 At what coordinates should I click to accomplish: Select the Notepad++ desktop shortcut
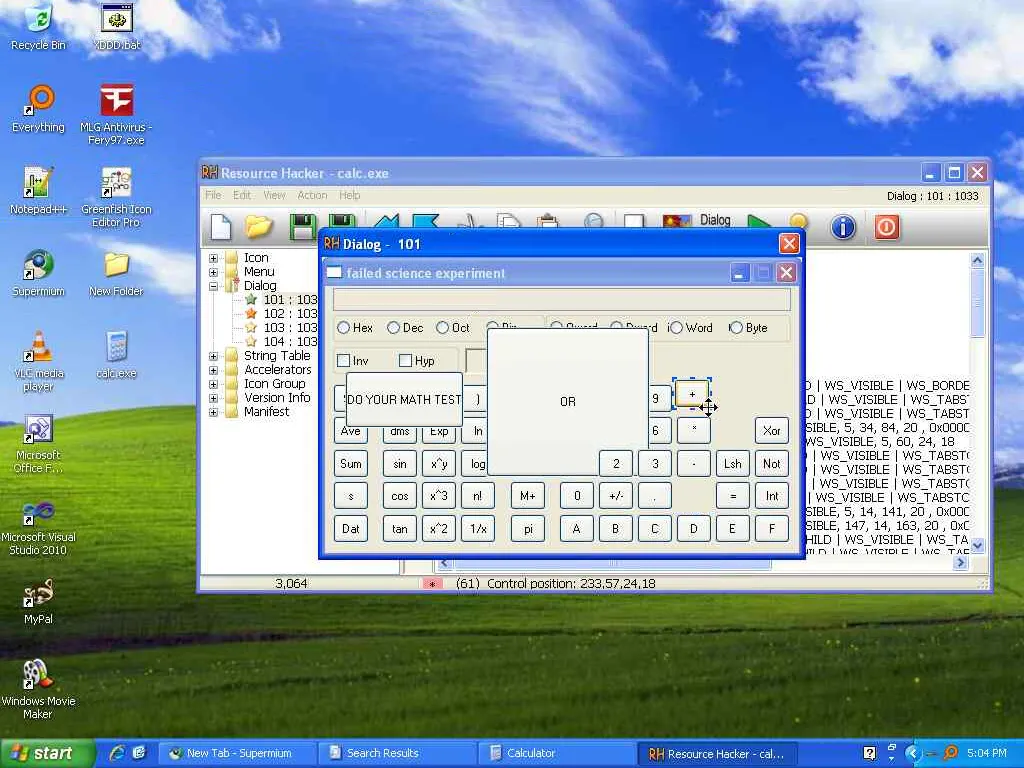pyautogui.click(x=39, y=191)
